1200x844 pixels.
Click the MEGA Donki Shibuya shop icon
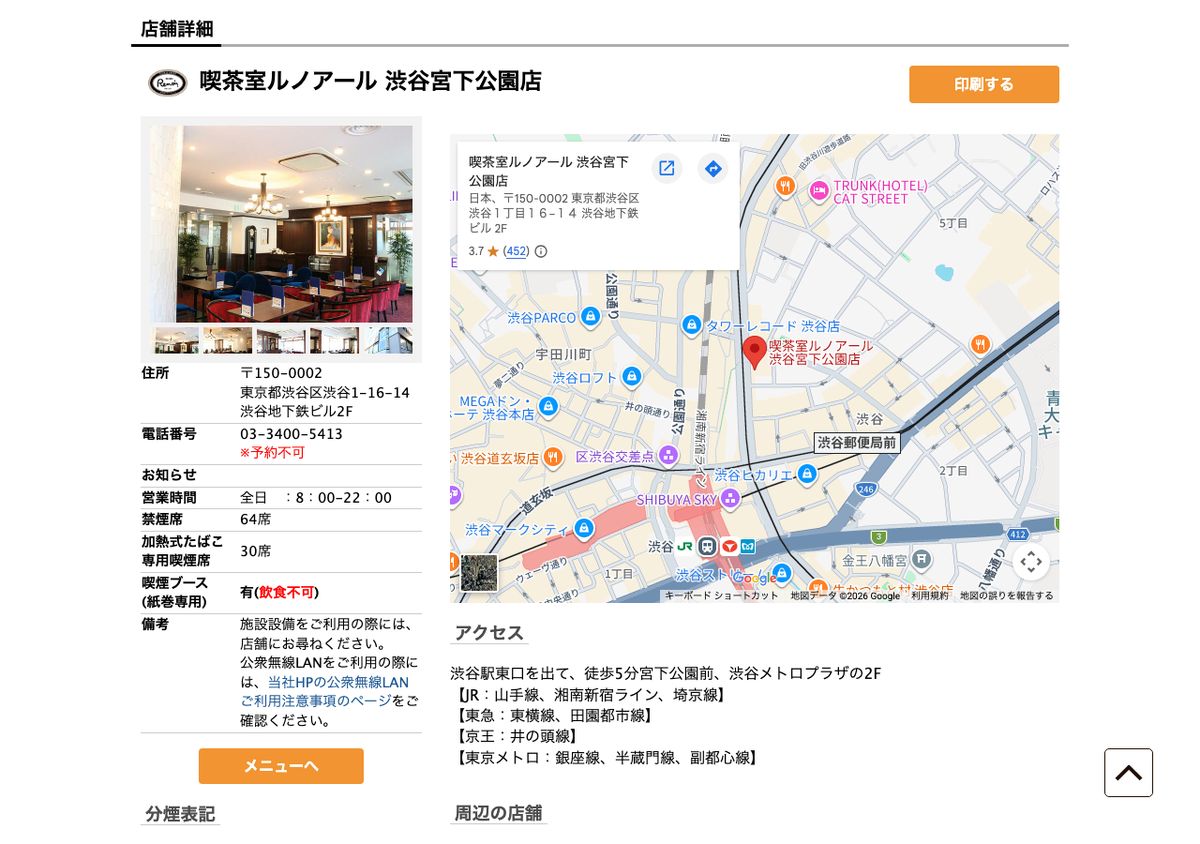click(548, 407)
